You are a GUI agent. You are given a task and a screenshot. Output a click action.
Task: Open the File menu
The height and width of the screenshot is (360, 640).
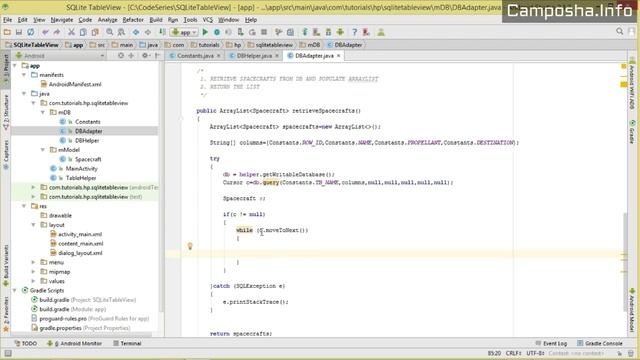7,20
